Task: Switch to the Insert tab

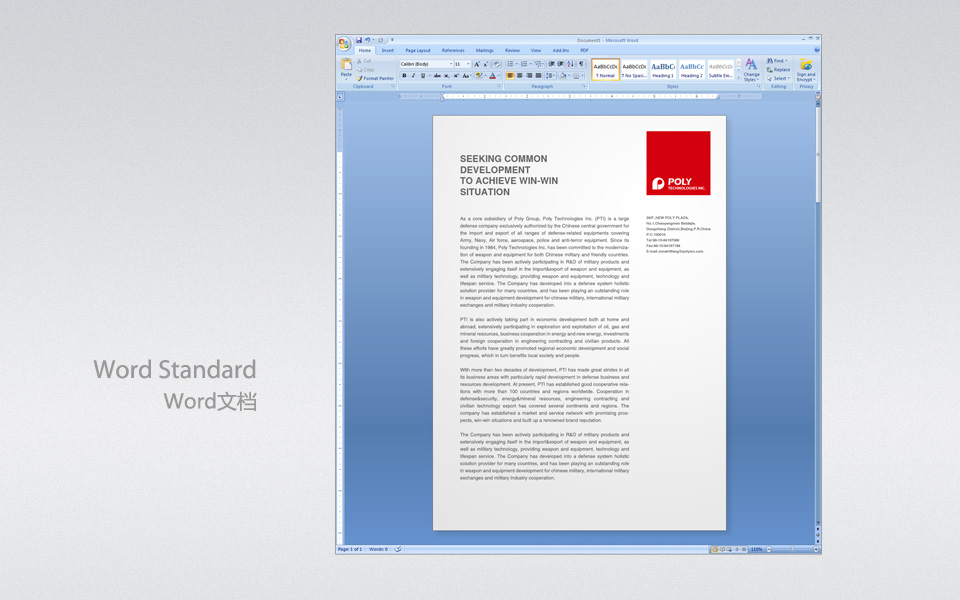Action: (x=388, y=50)
